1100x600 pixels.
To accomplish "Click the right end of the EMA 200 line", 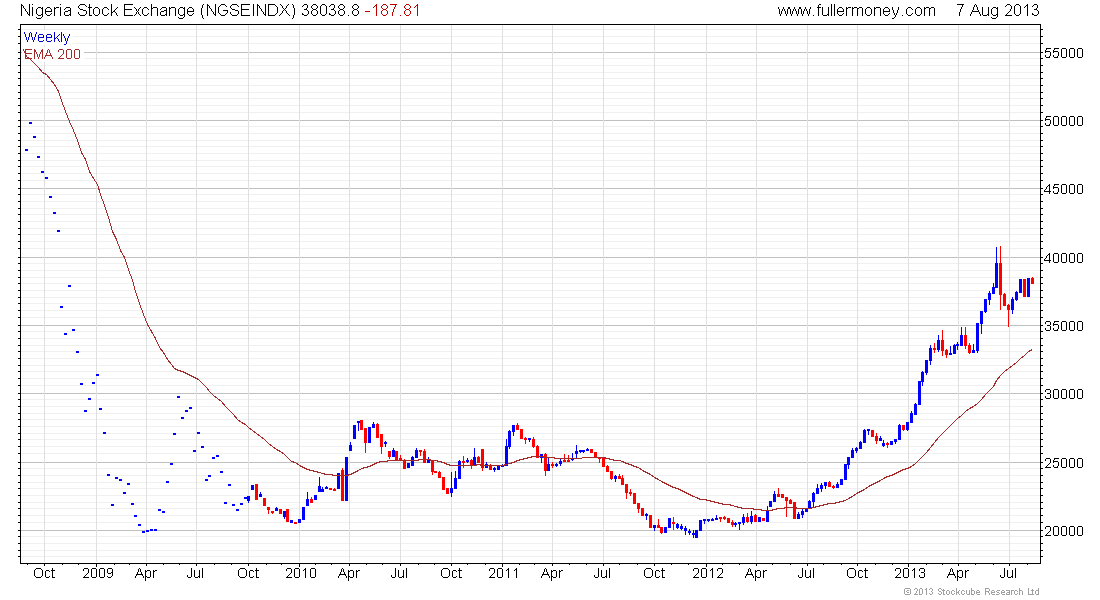I will click(x=1031, y=349).
